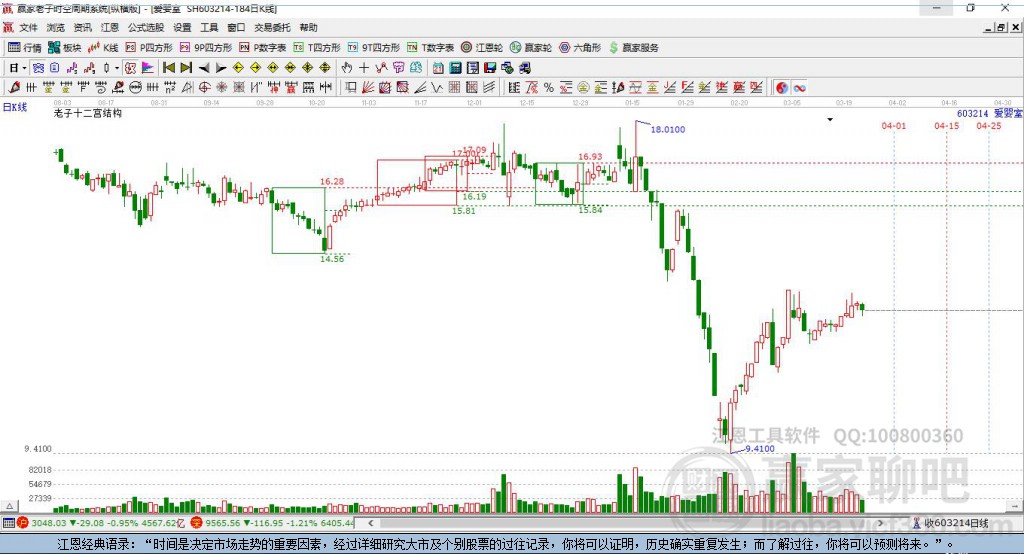The image size is (1024, 554).
Task: Open the 江恩 menu
Action: [x=110, y=27]
